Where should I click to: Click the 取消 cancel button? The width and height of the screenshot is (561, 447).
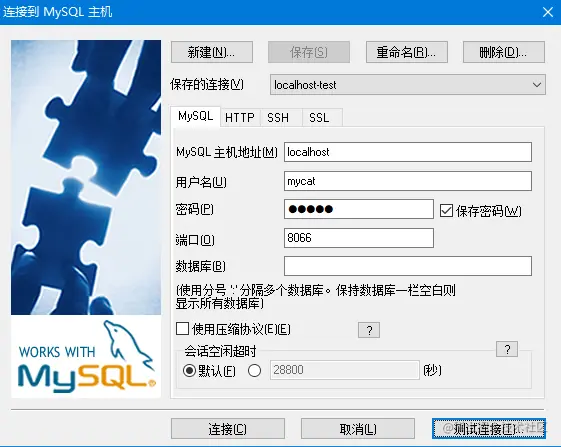(x=358, y=428)
